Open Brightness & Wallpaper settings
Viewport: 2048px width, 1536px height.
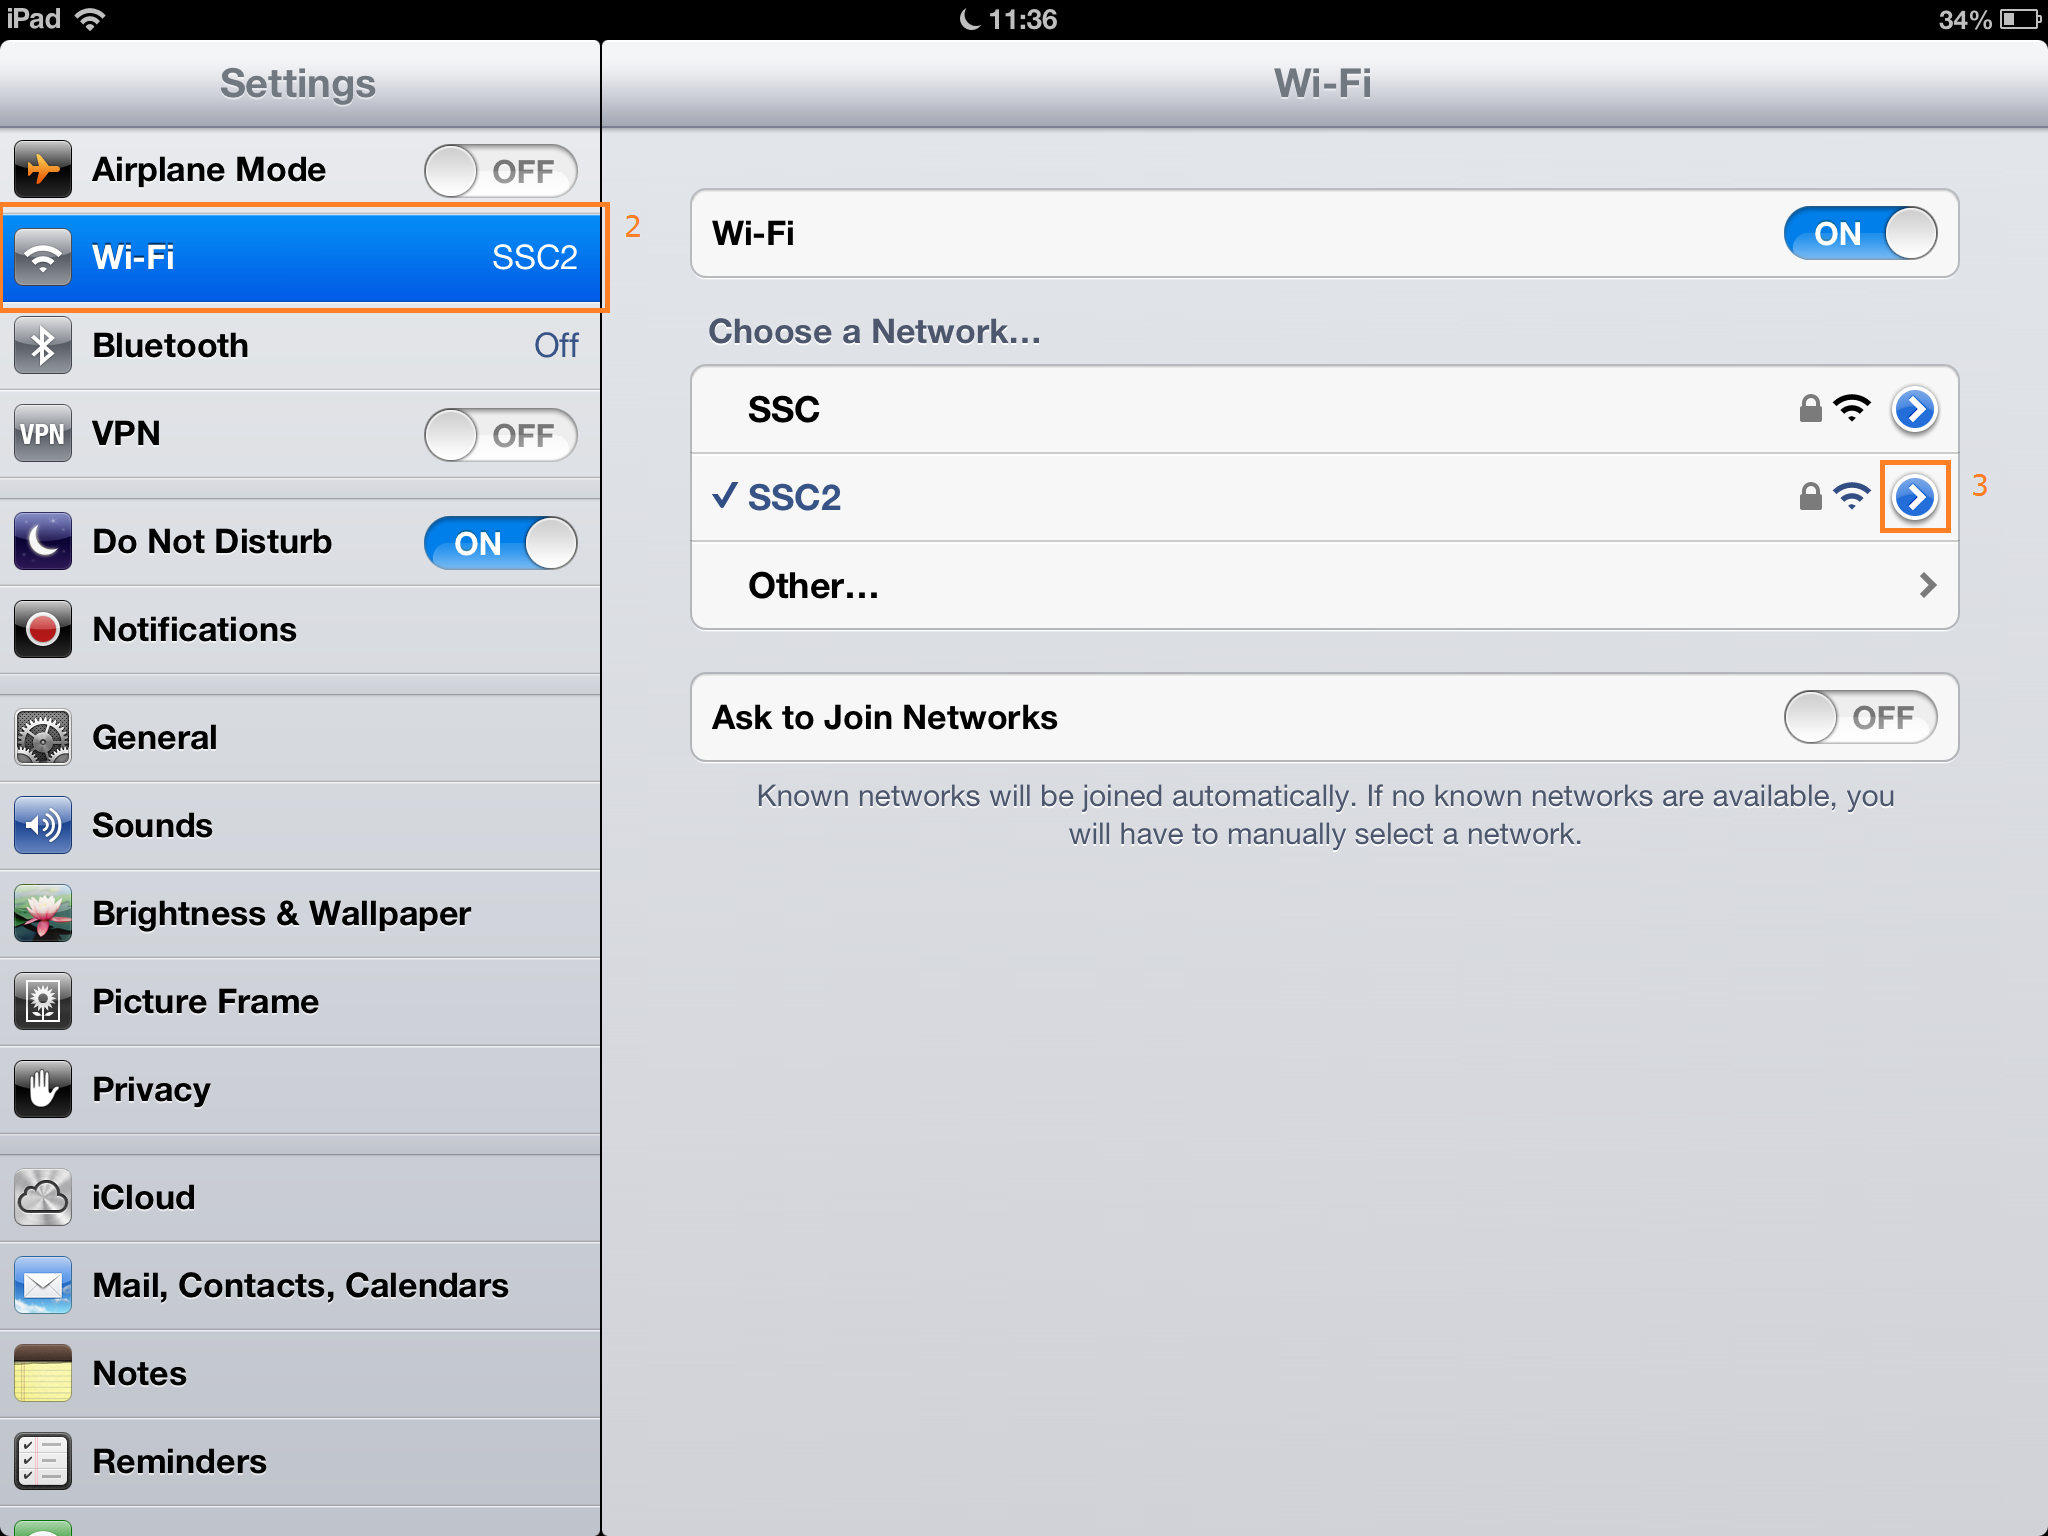point(300,913)
